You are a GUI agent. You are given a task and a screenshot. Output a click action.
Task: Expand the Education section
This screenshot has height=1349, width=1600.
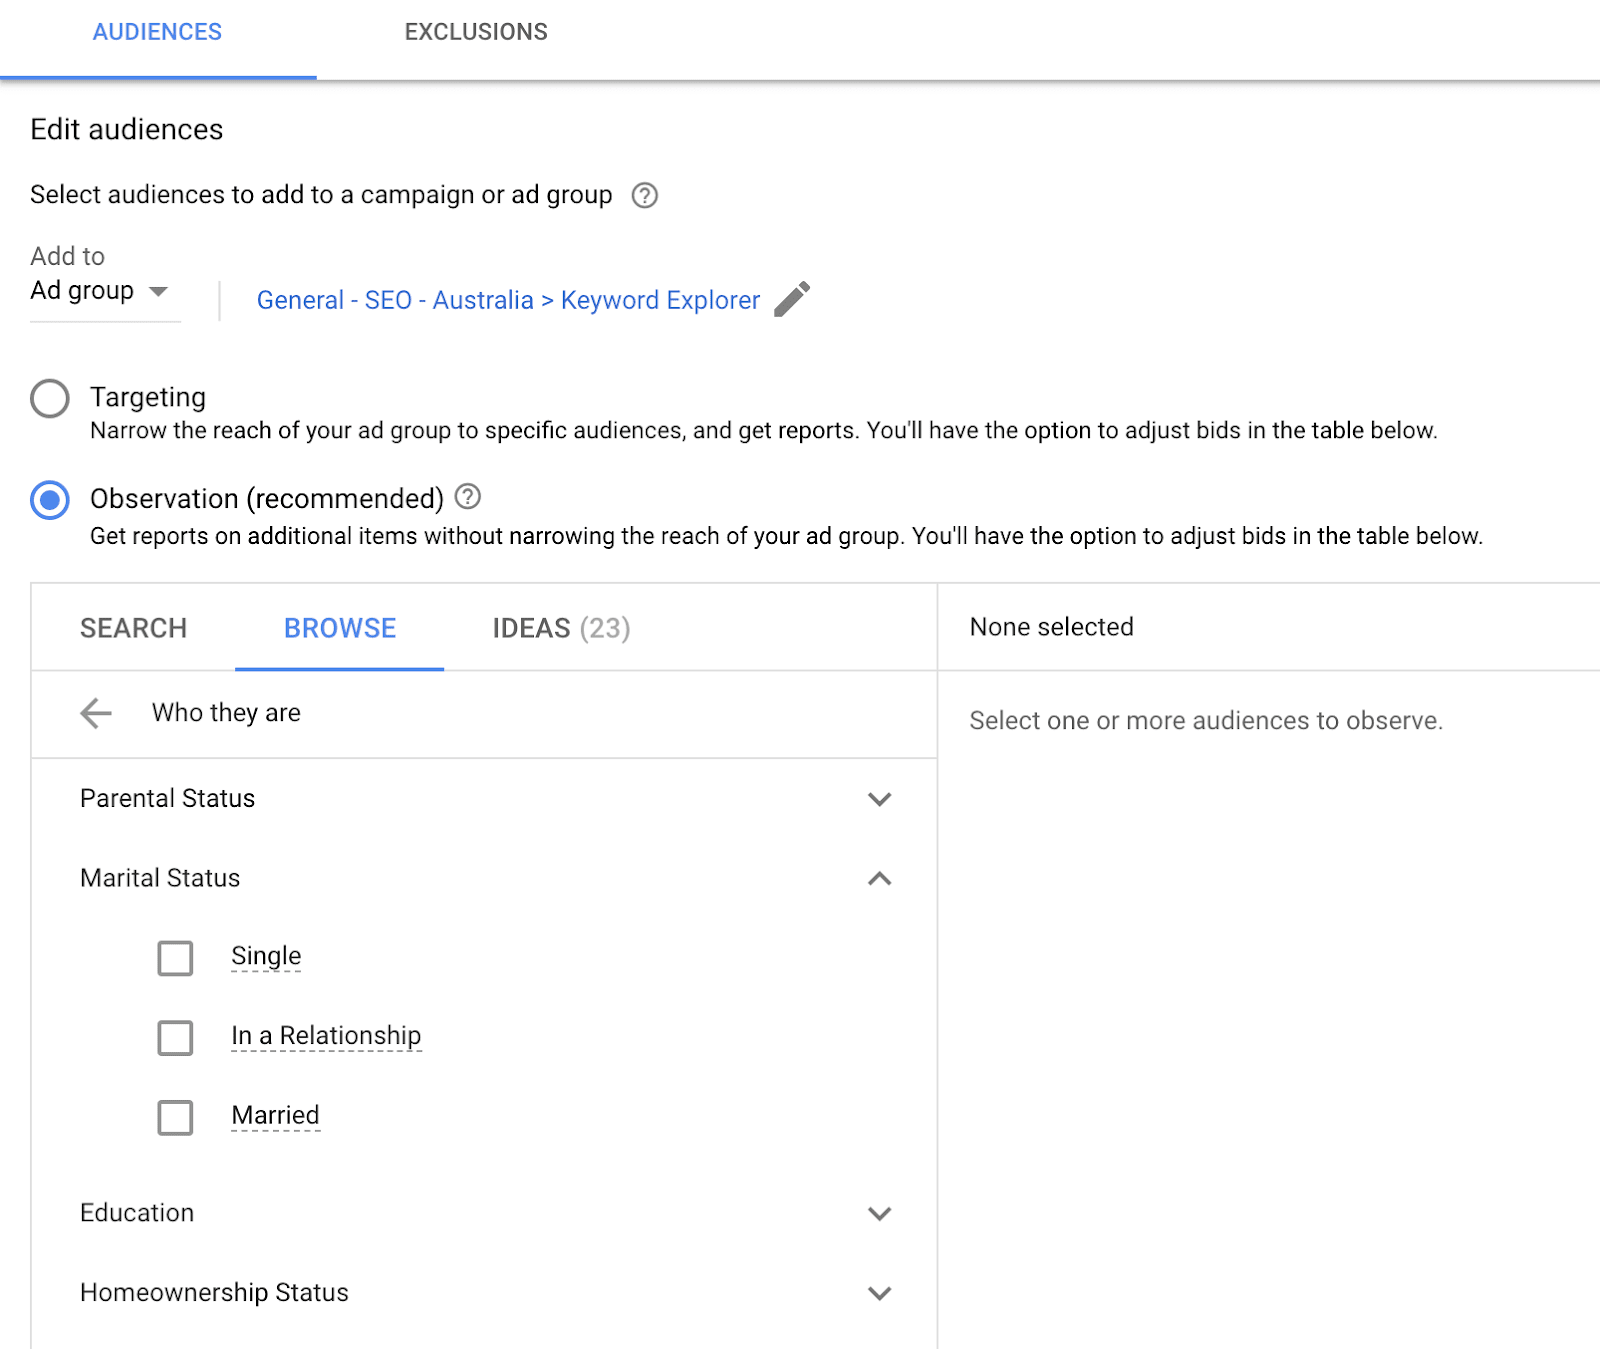tap(879, 1214)
